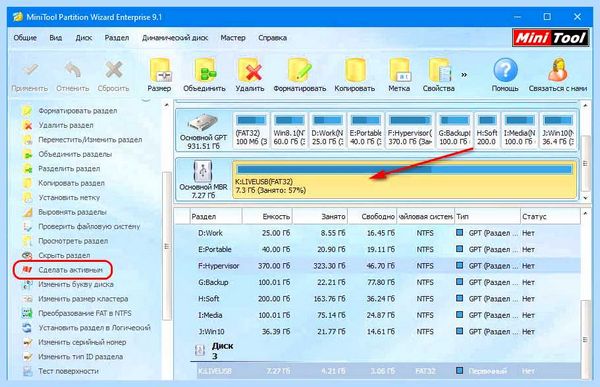Open the Размер (Resize) tool
Viewport: 600px width, 387px height.
(x=159, y=75)
